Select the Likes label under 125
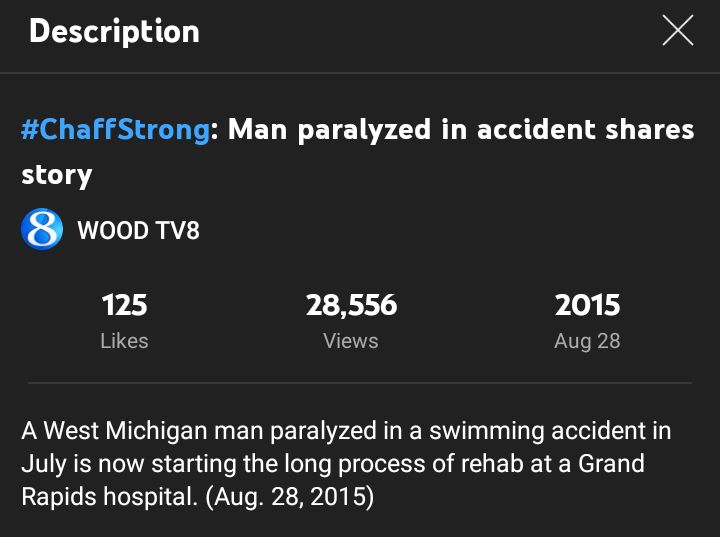Image resolution: width=720 pixels, height=537 pixels. 124,341
